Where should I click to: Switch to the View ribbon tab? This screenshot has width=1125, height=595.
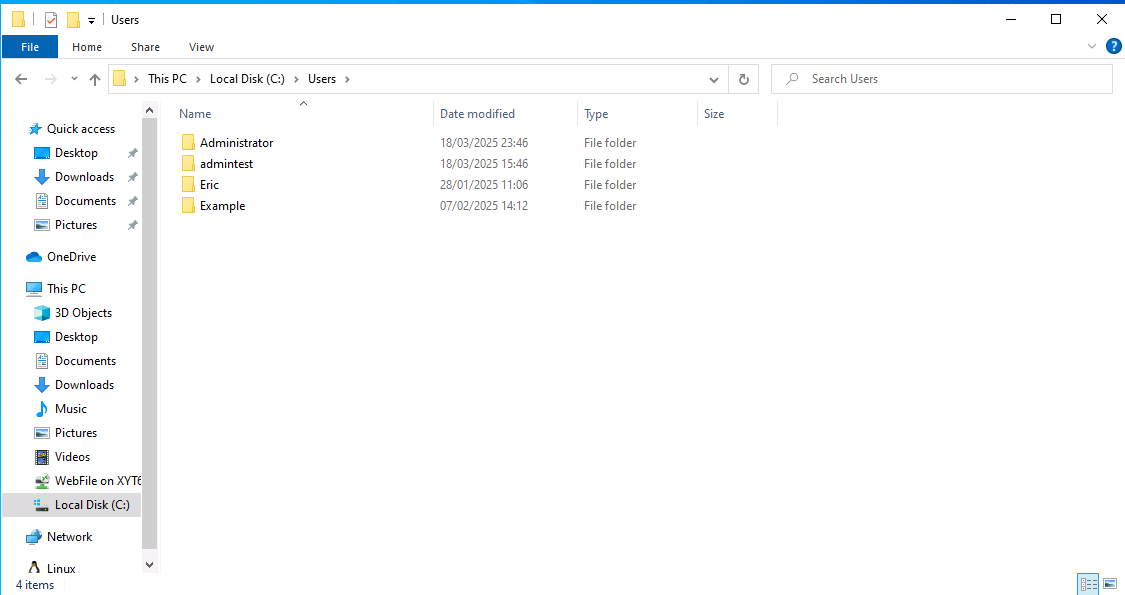(201, 47)
